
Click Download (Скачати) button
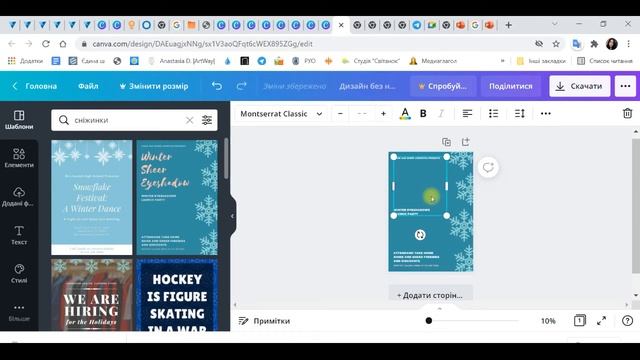click(x=580, y=86)
